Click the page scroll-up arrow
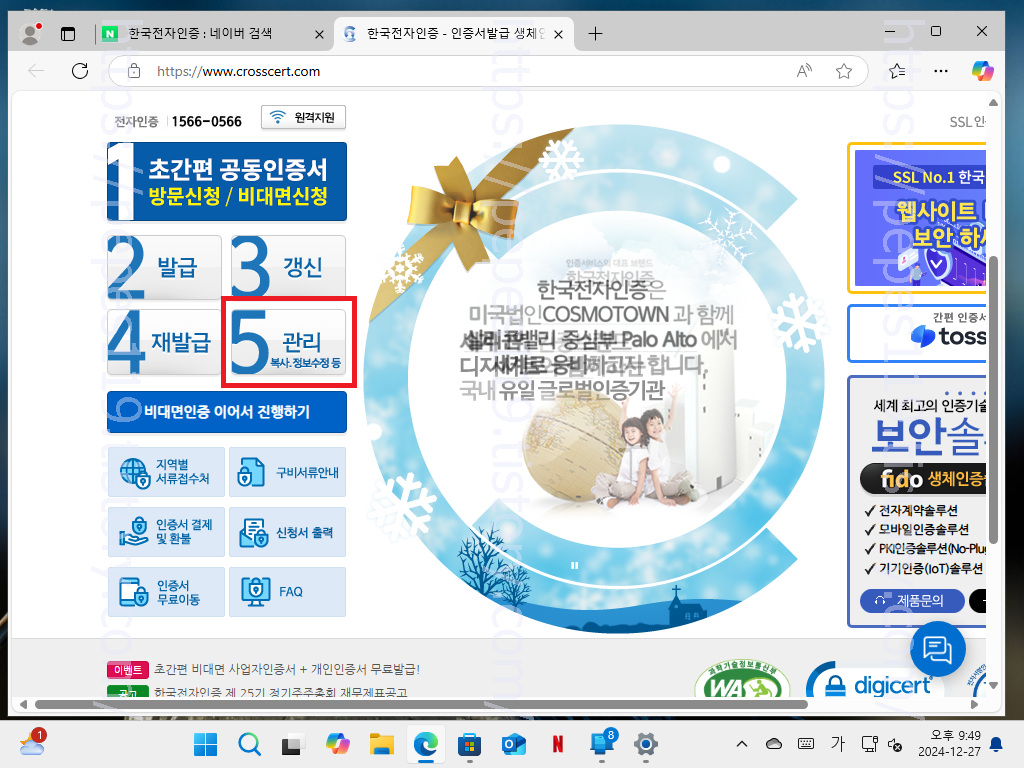The image size is (1024, 768). coord(993,103)
